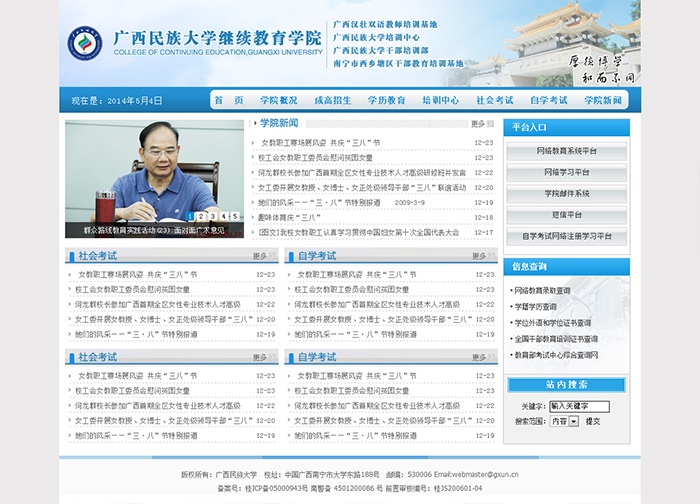Open the 短信平台 button

(x=567, y=215)
